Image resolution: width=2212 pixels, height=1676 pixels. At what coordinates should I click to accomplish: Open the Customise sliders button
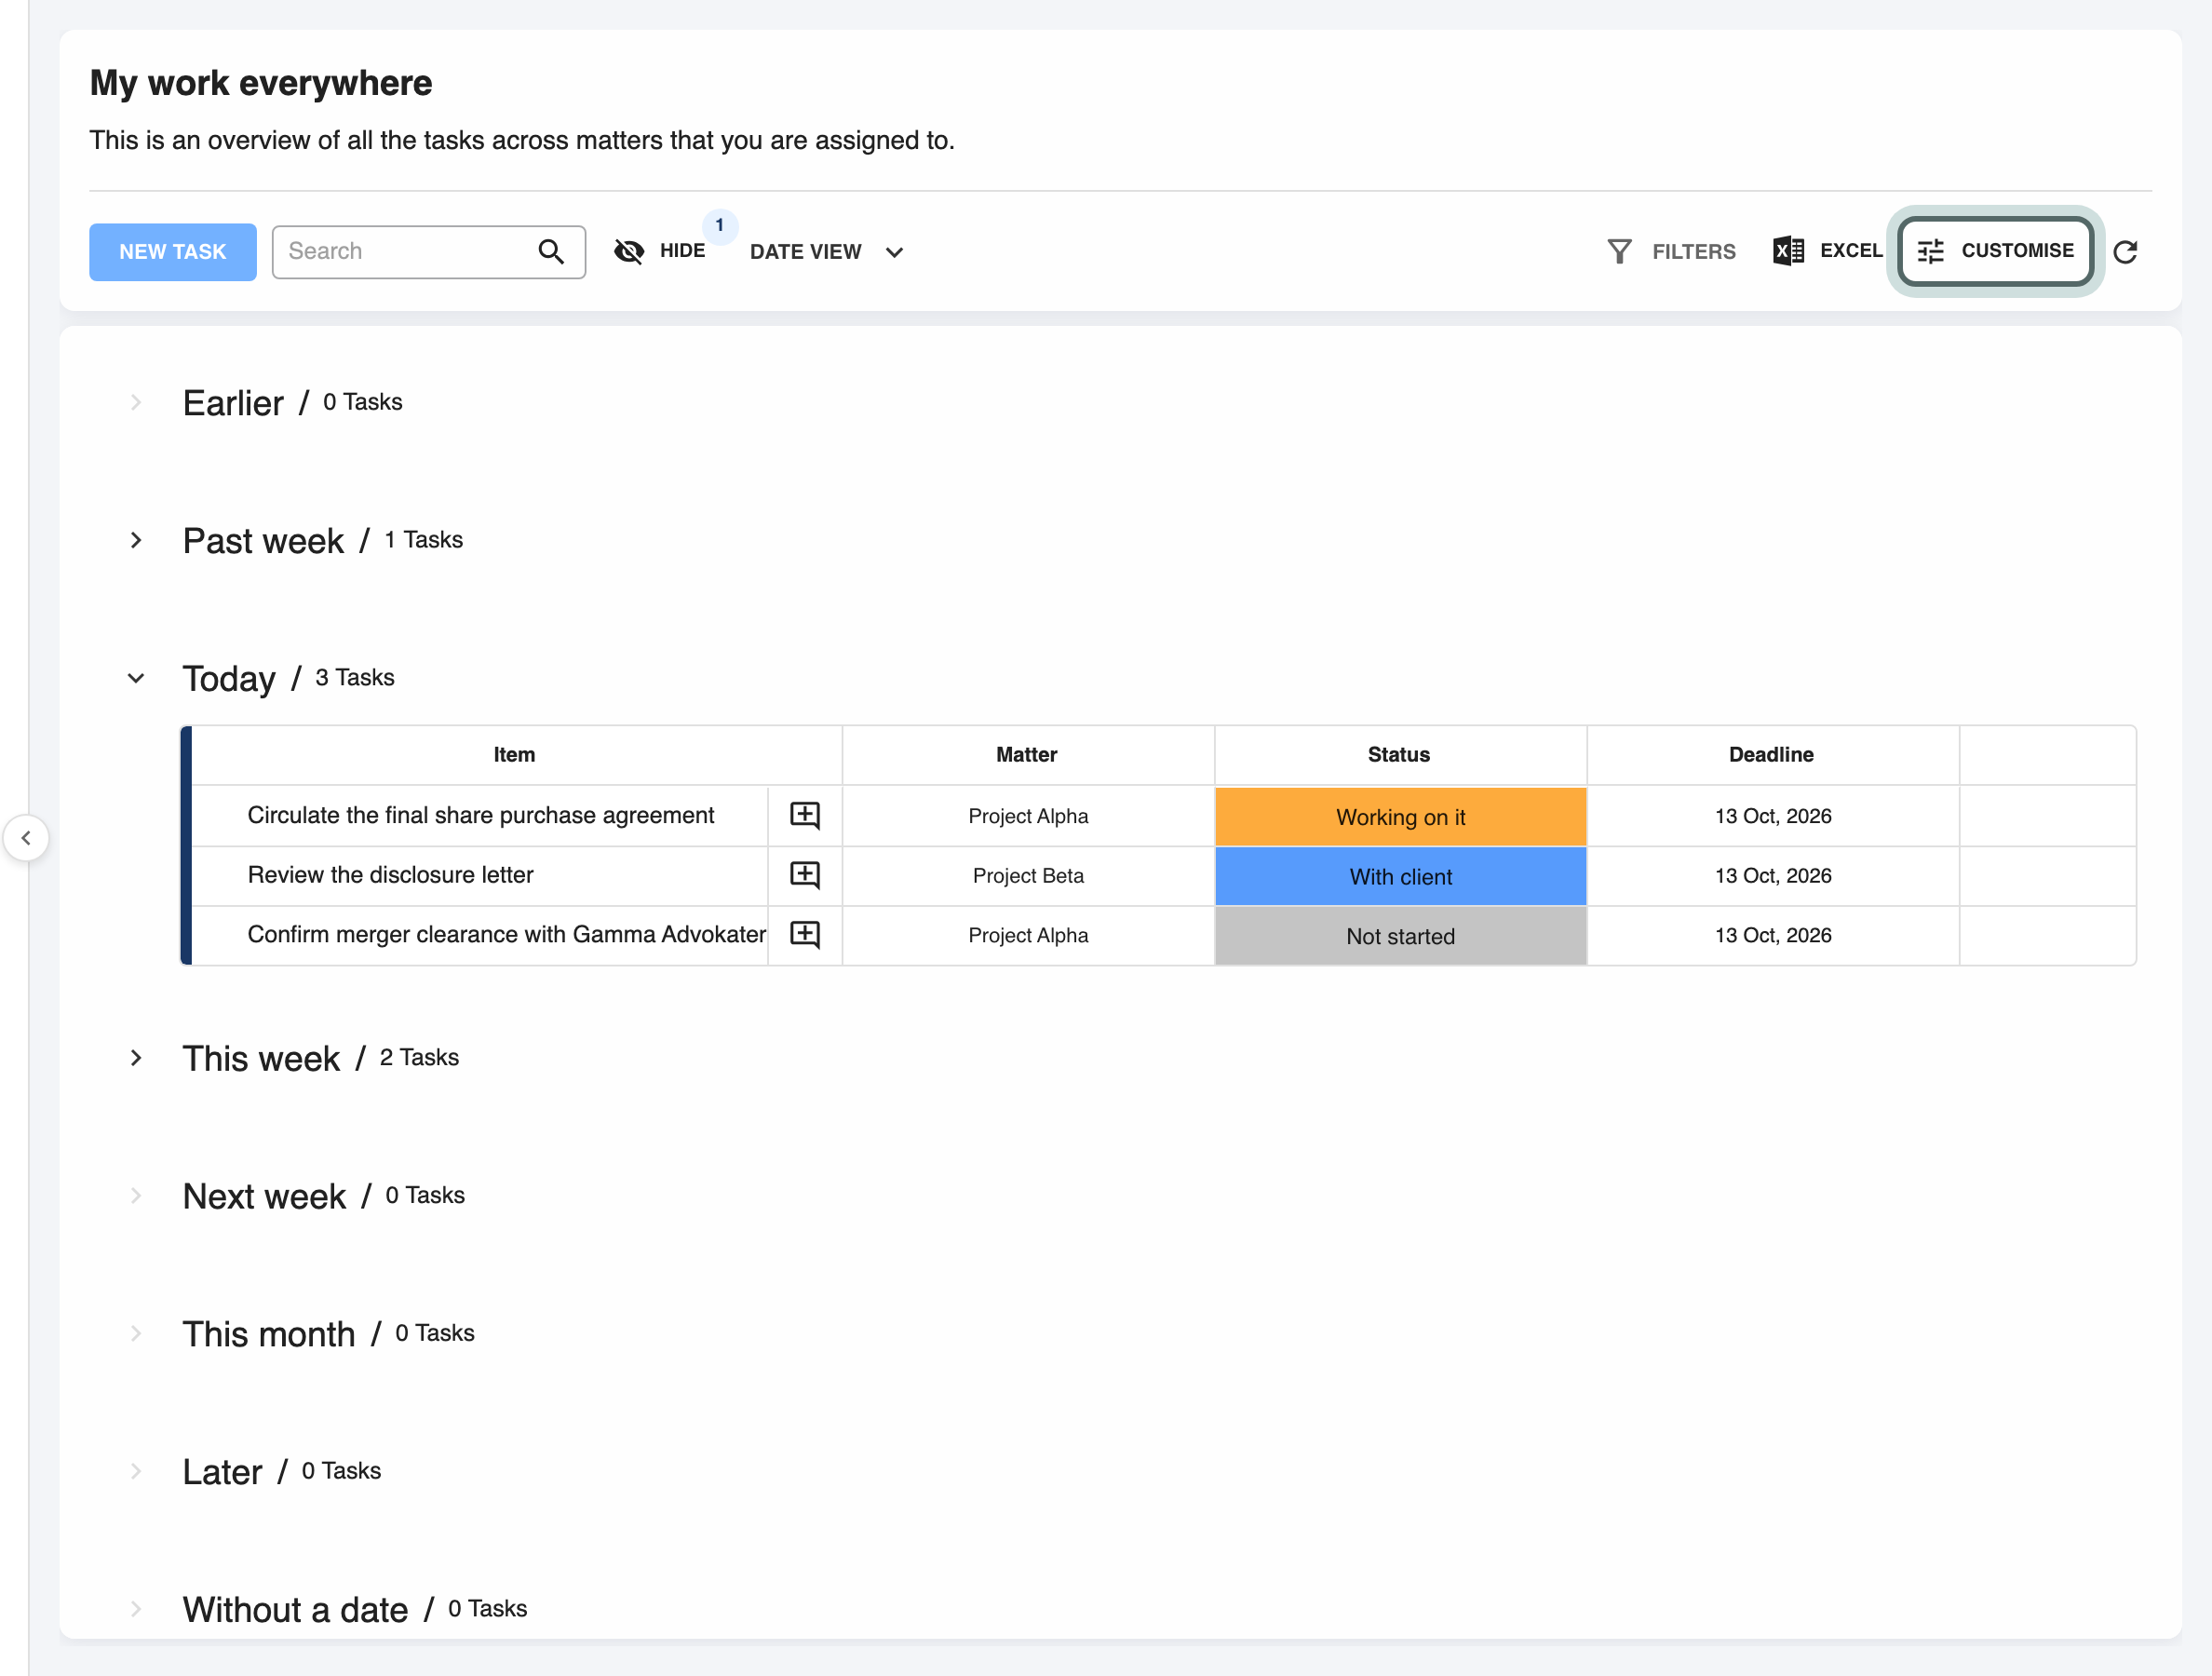(1996, 251)
